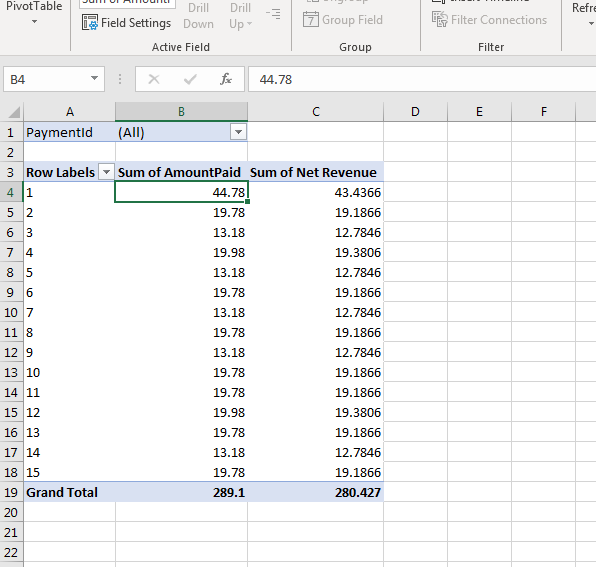This screenshot has height=567, width=596.
Task: Click the Filter Connections icon
Action: [x=440, y=19]
